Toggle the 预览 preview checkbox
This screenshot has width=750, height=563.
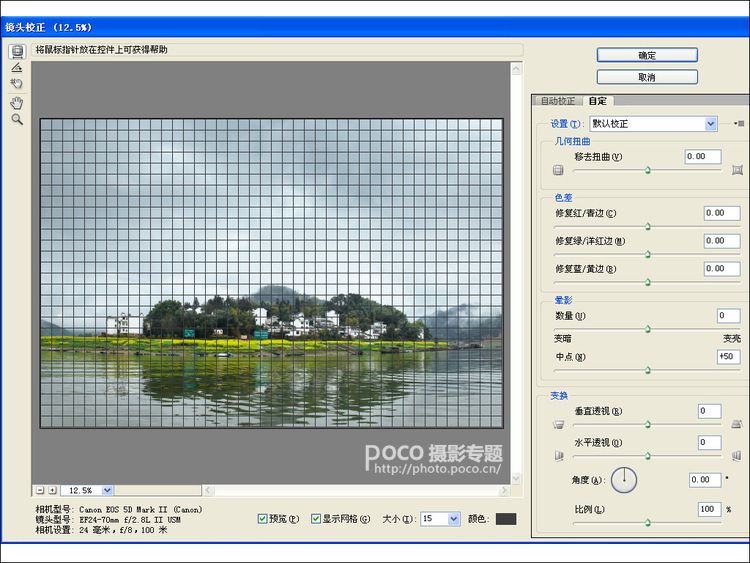[262, 519]
